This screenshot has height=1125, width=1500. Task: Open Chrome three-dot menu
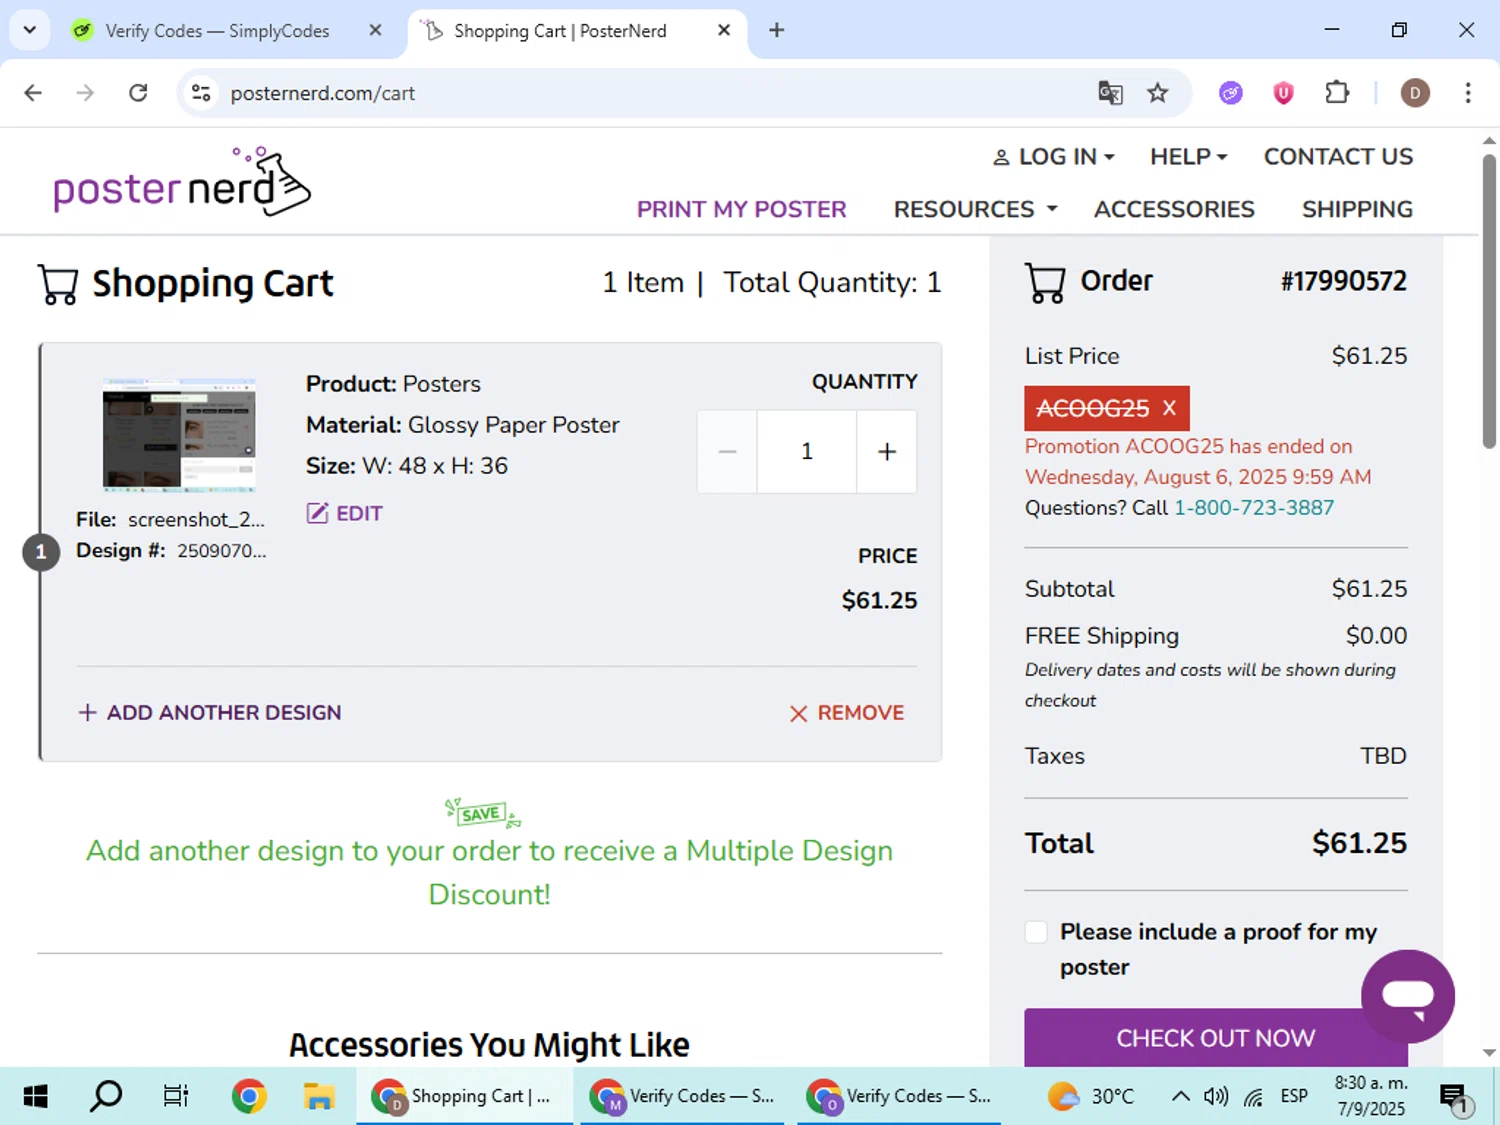(x=1468, y=93)
